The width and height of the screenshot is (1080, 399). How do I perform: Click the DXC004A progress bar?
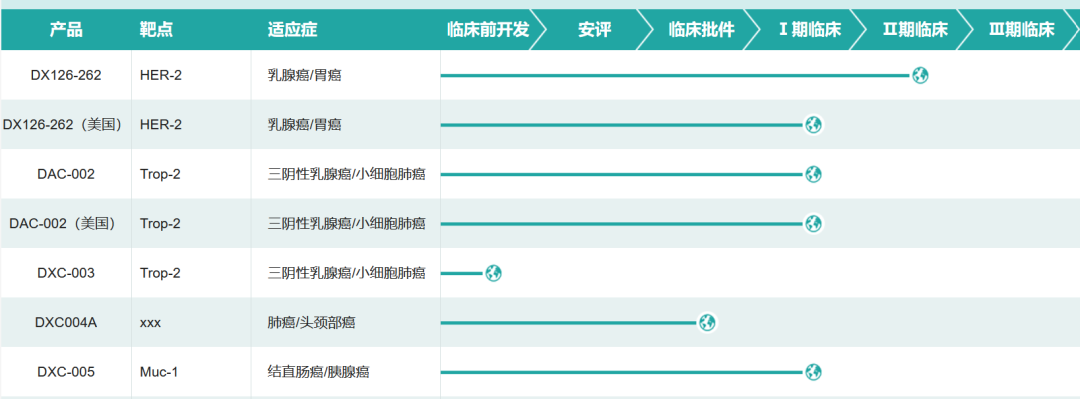[569, 323]
